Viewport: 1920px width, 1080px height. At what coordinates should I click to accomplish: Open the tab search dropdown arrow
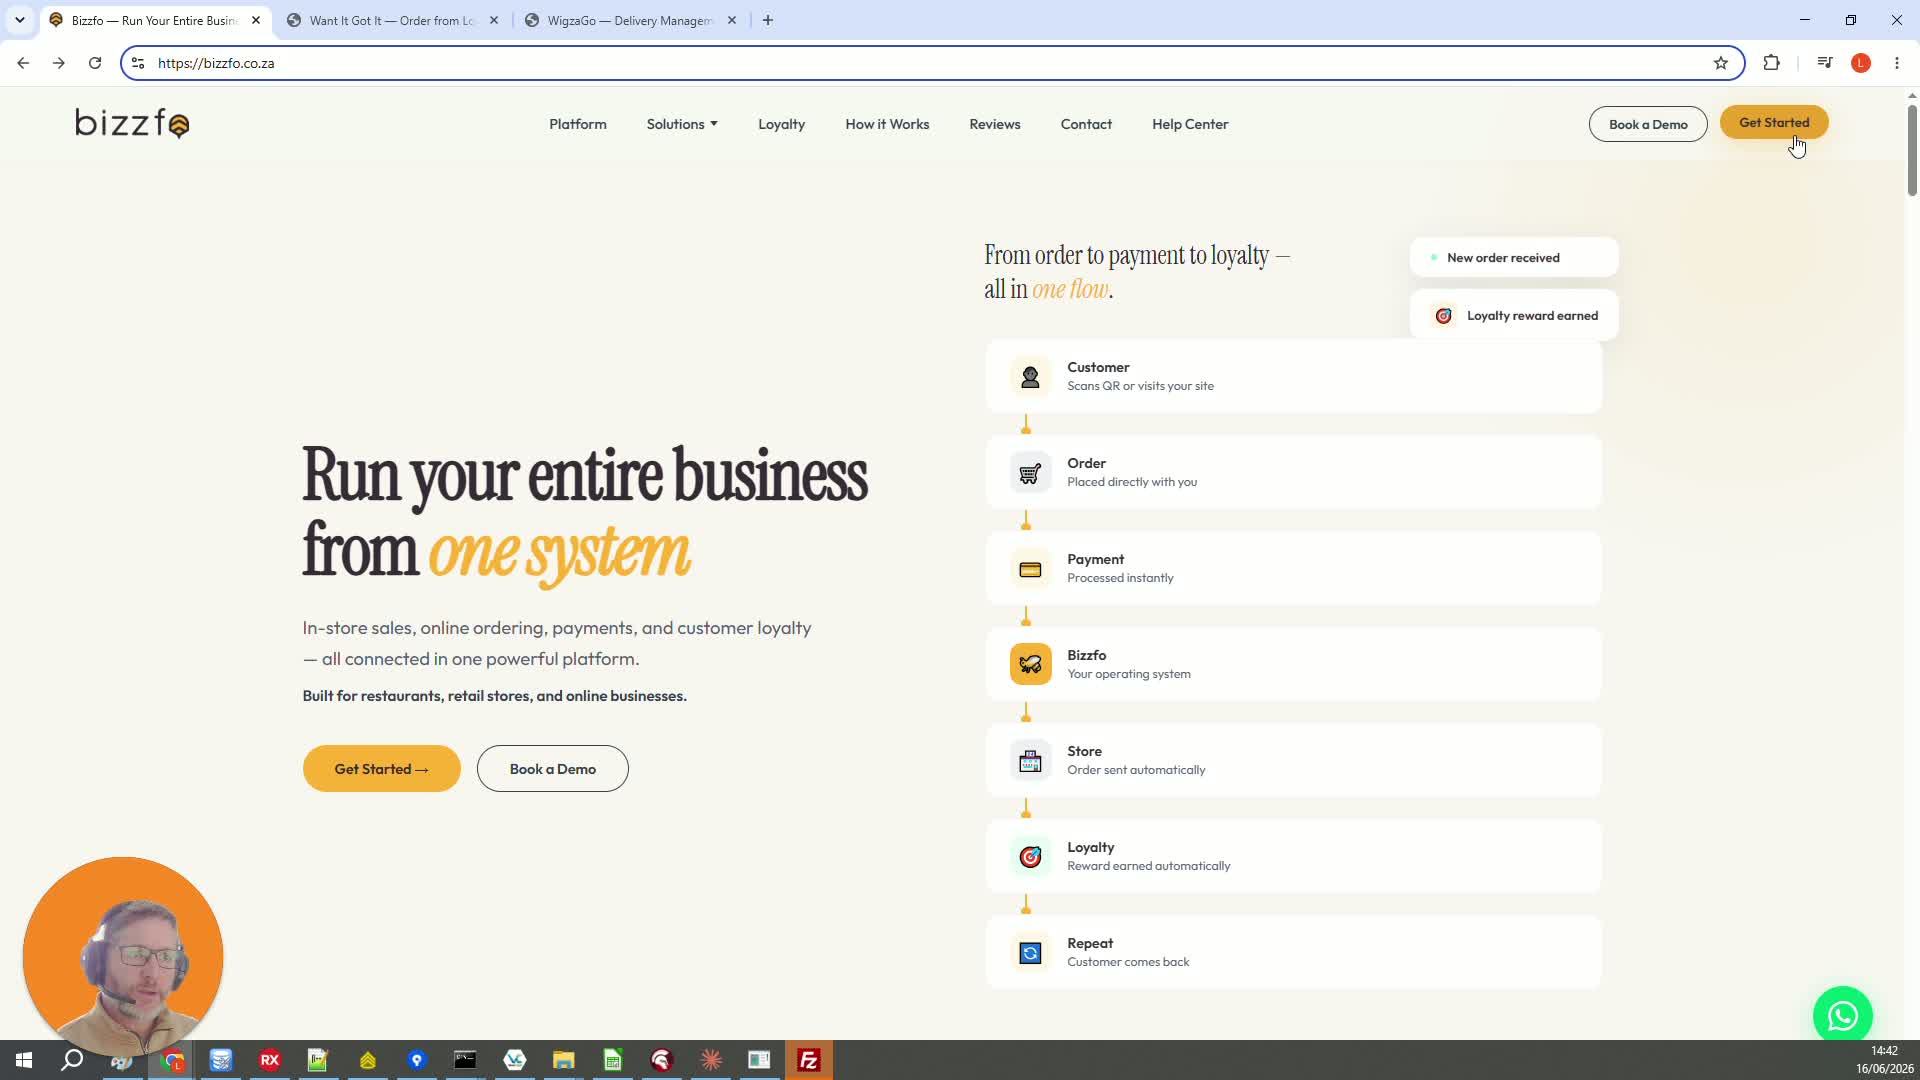tap(19, 20)
